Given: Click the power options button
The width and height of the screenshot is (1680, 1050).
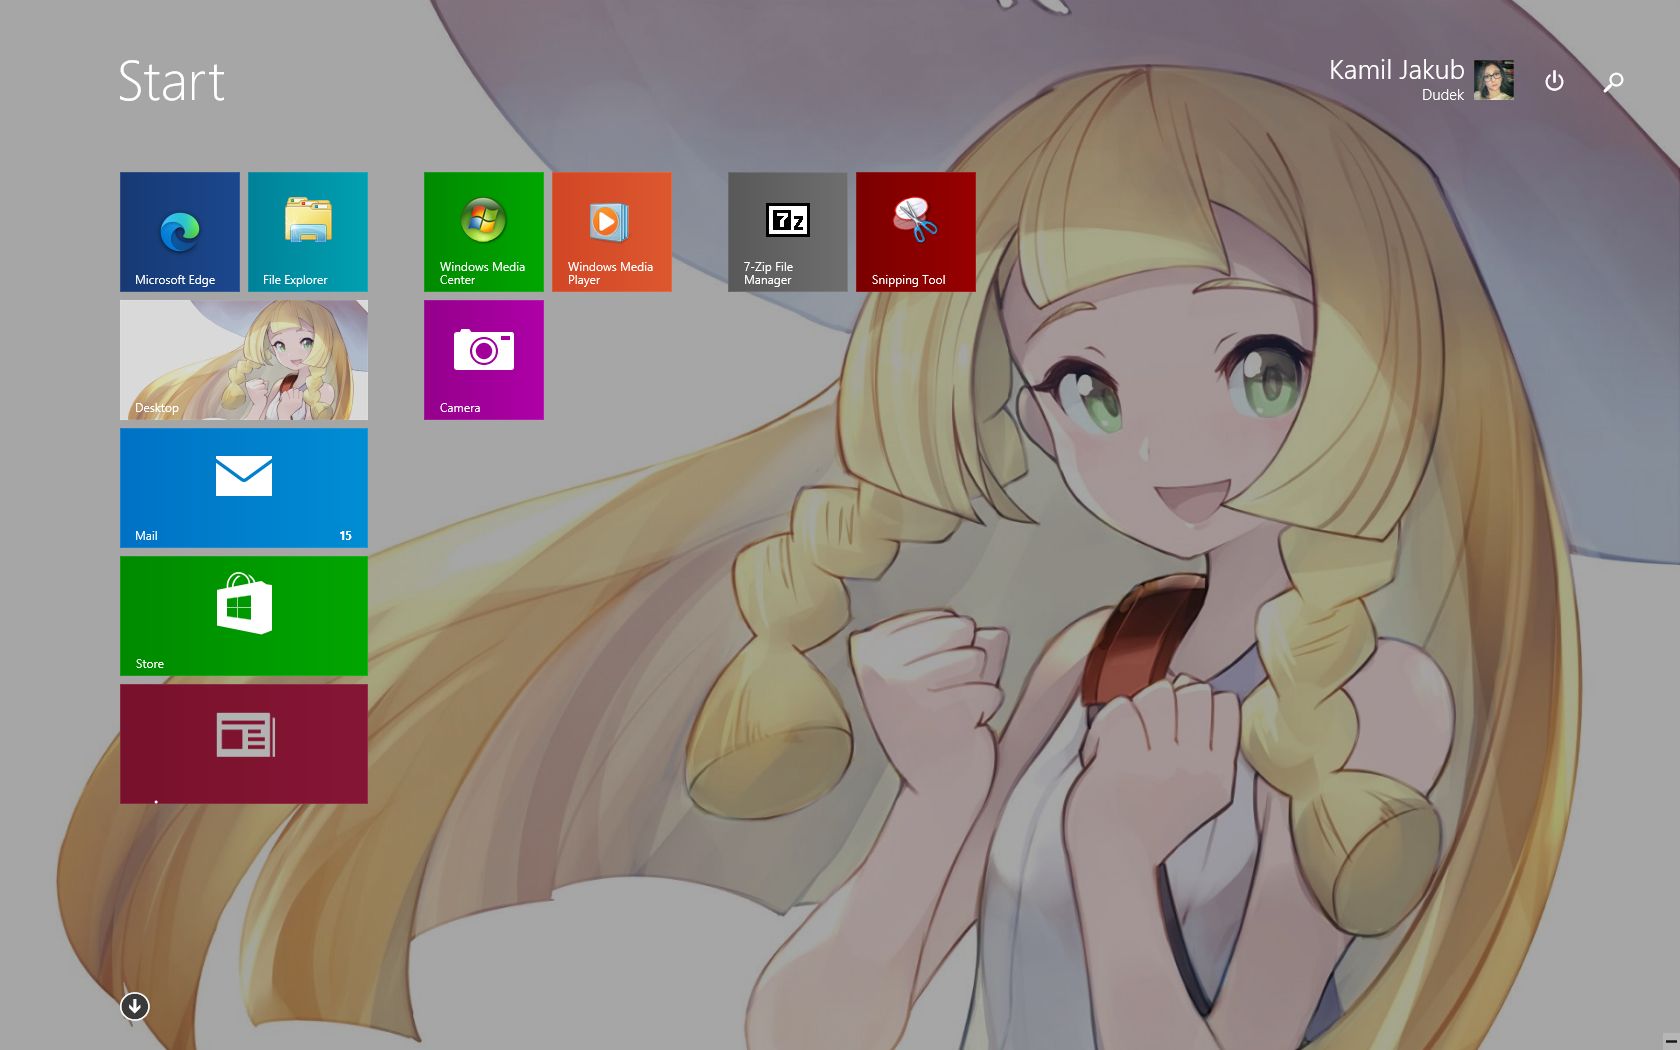Looking at the screenshot, I should pos(1554,81).
